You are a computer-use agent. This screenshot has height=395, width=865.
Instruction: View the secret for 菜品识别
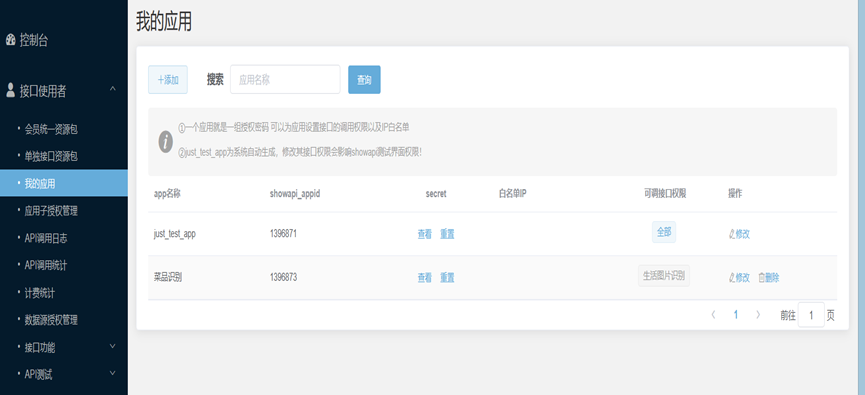[x=424, y=278]
